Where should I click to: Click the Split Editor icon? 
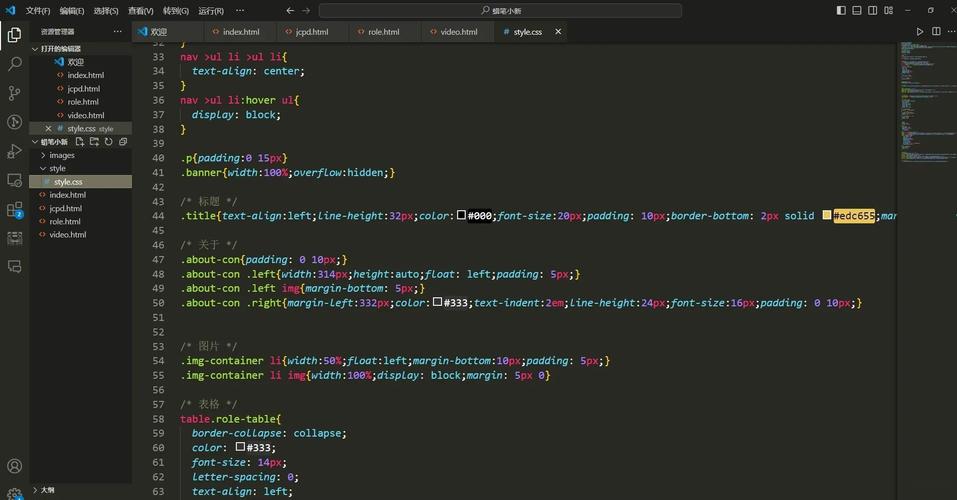pyautogui.click(x=936, y=32)
